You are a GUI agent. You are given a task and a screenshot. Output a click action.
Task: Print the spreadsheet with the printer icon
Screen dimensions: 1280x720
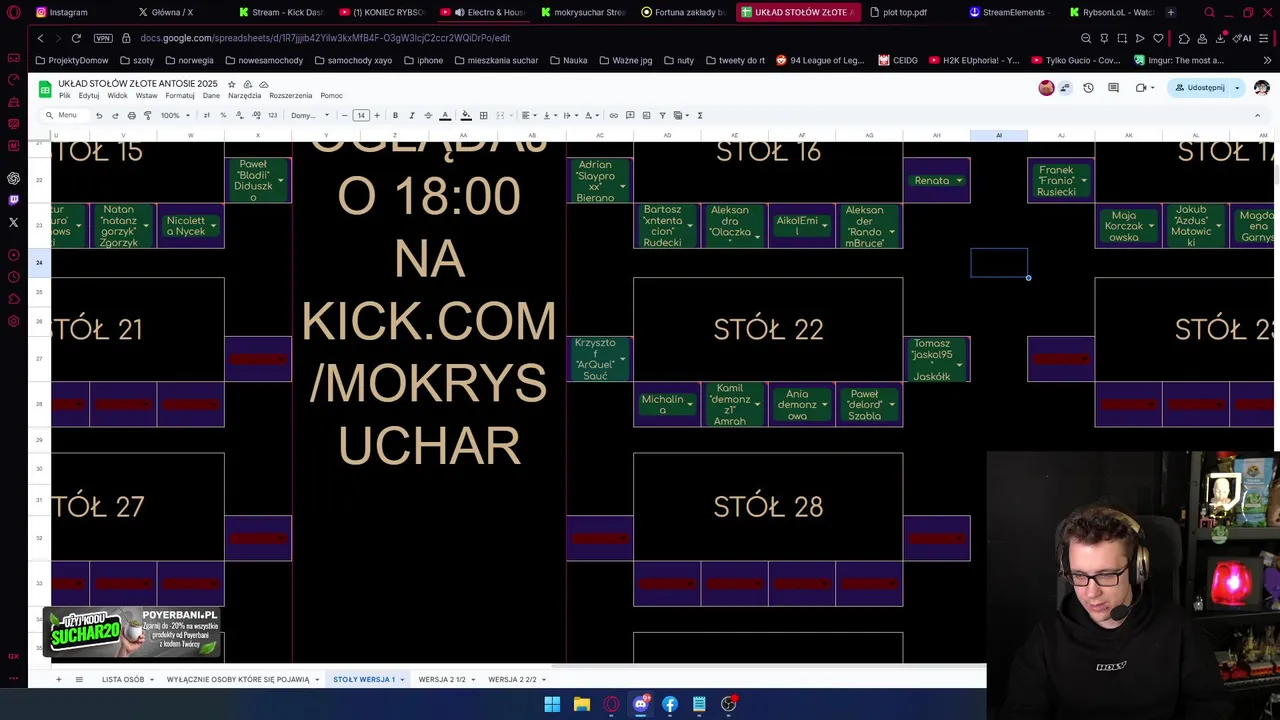pos(131,115)
